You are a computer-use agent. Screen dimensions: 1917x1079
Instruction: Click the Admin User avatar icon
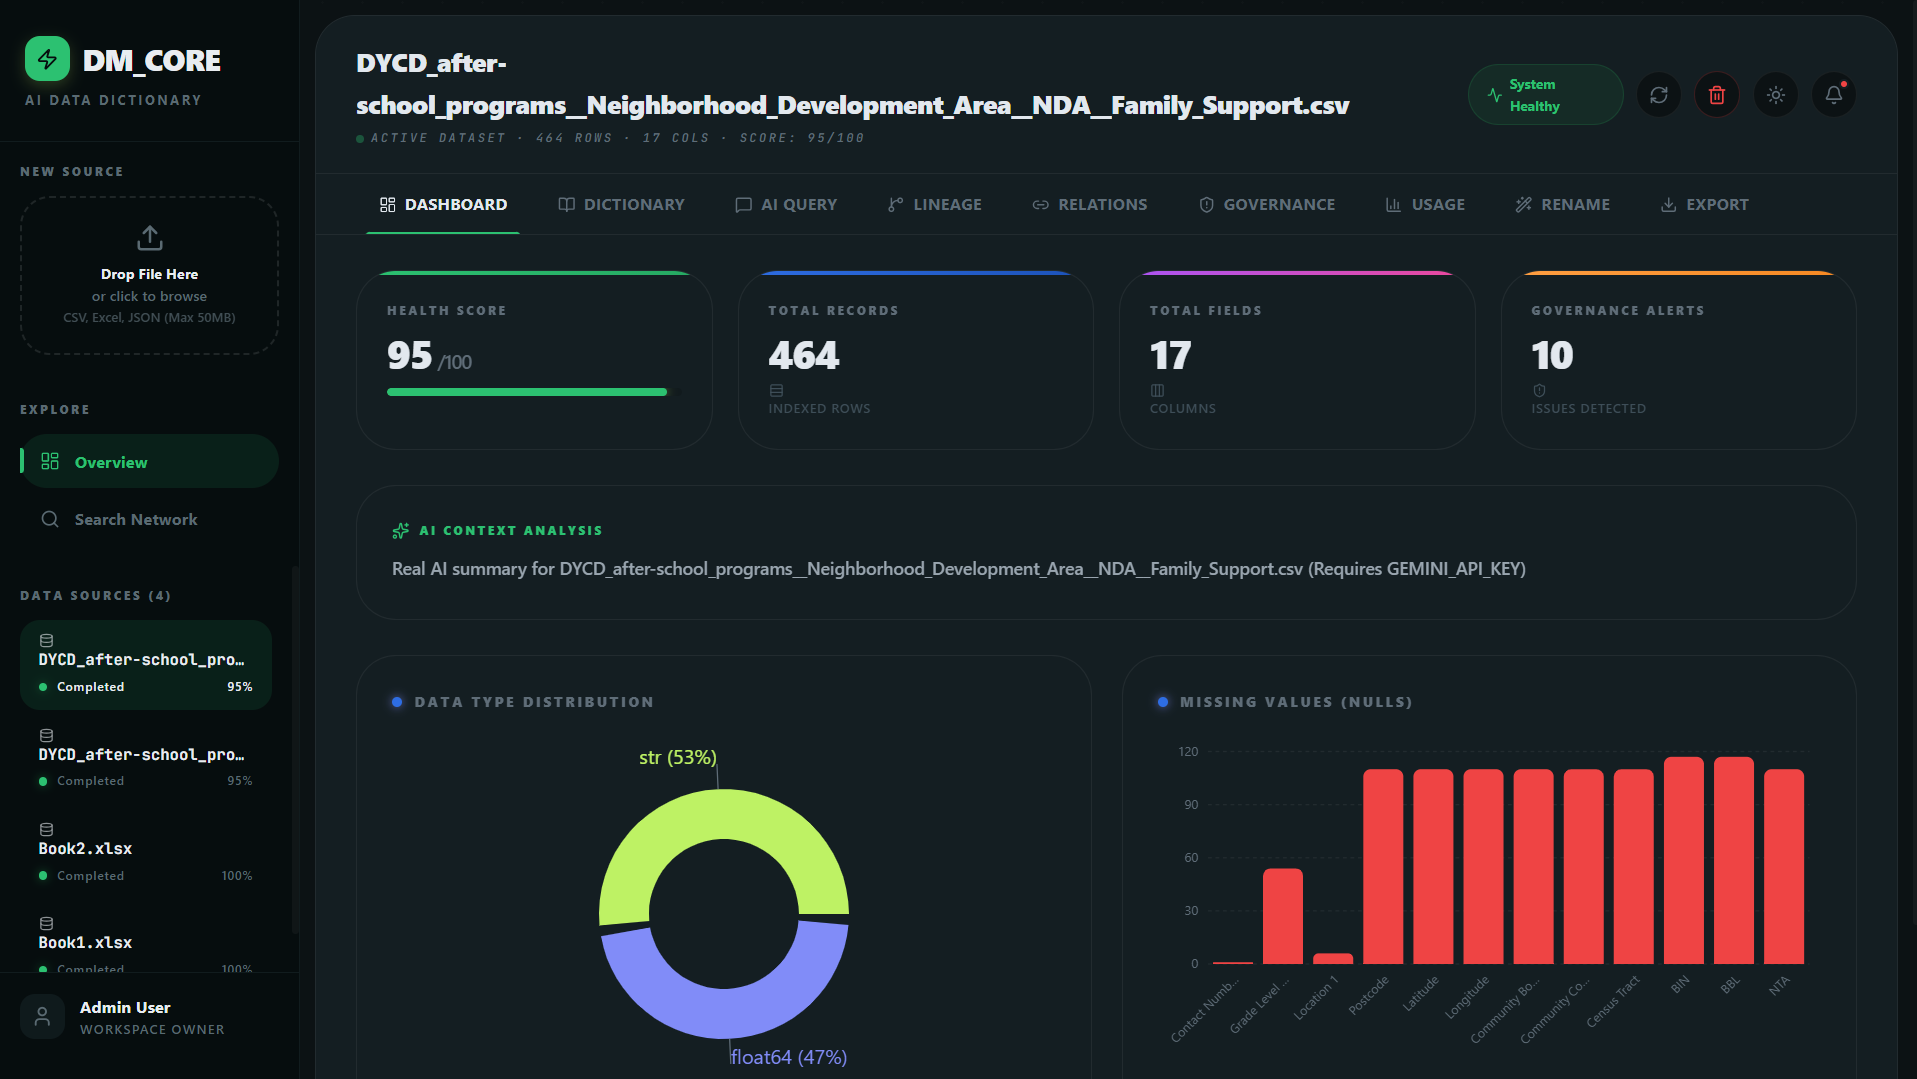tap(42, 1017)
